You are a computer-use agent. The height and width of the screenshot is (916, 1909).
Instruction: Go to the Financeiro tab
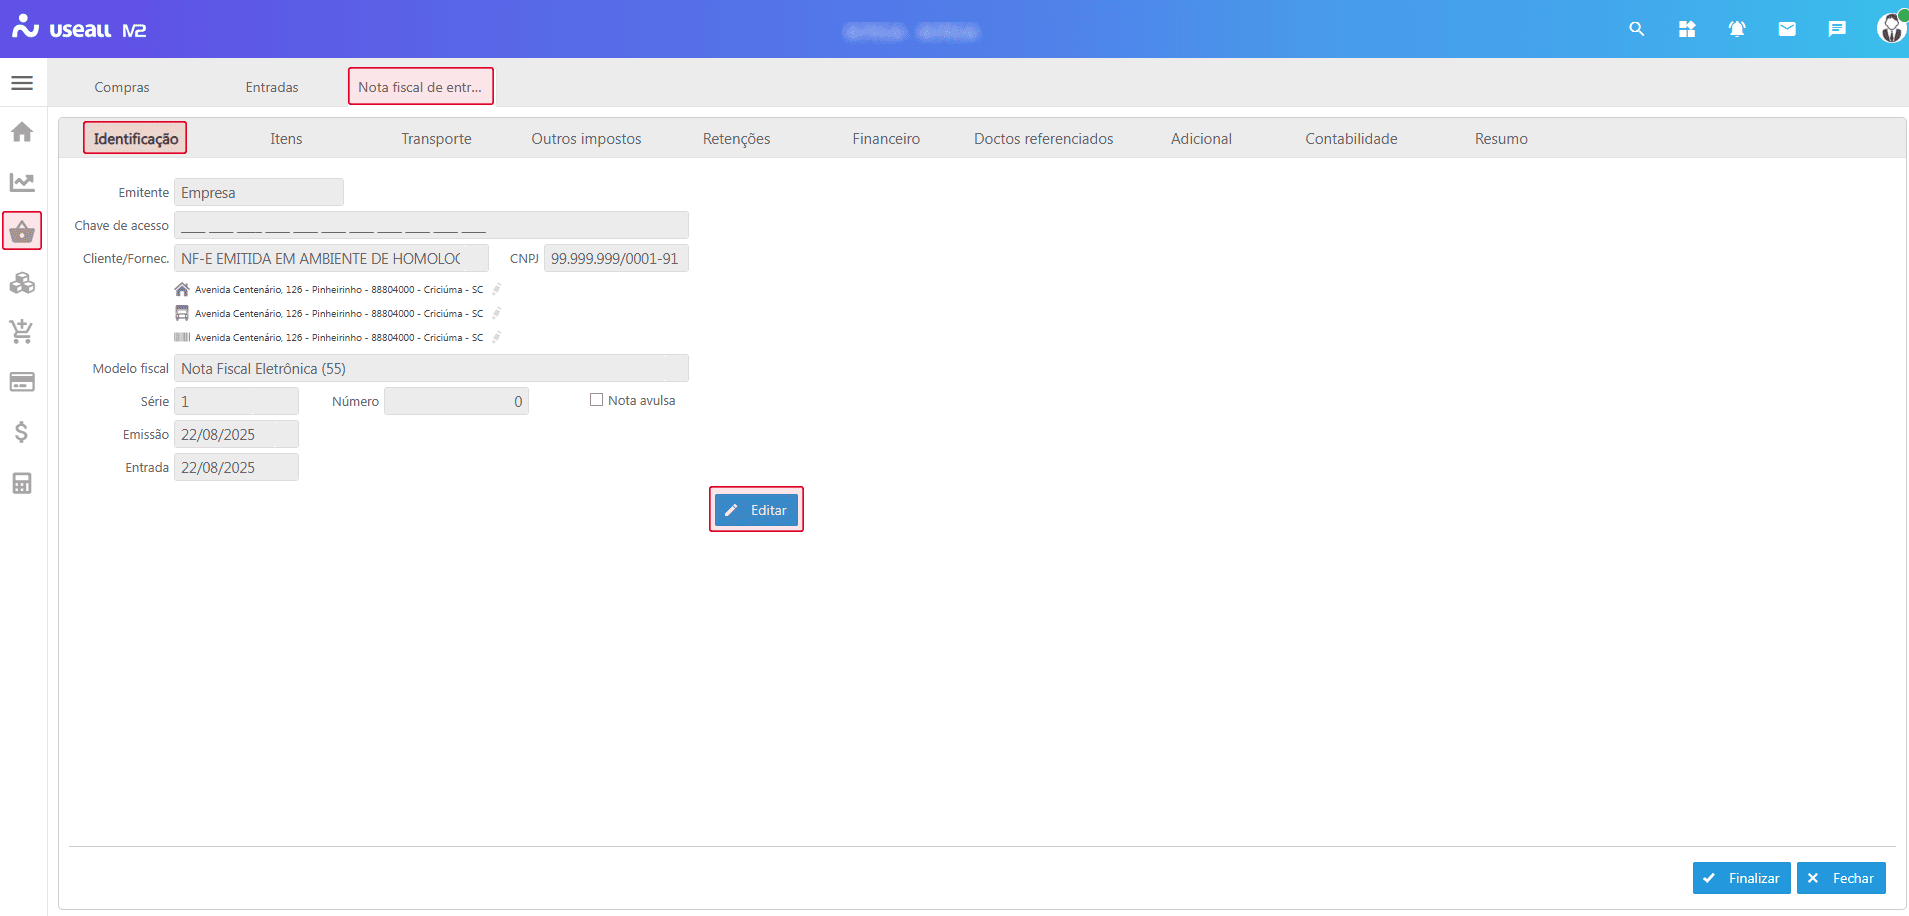[886, 139]
